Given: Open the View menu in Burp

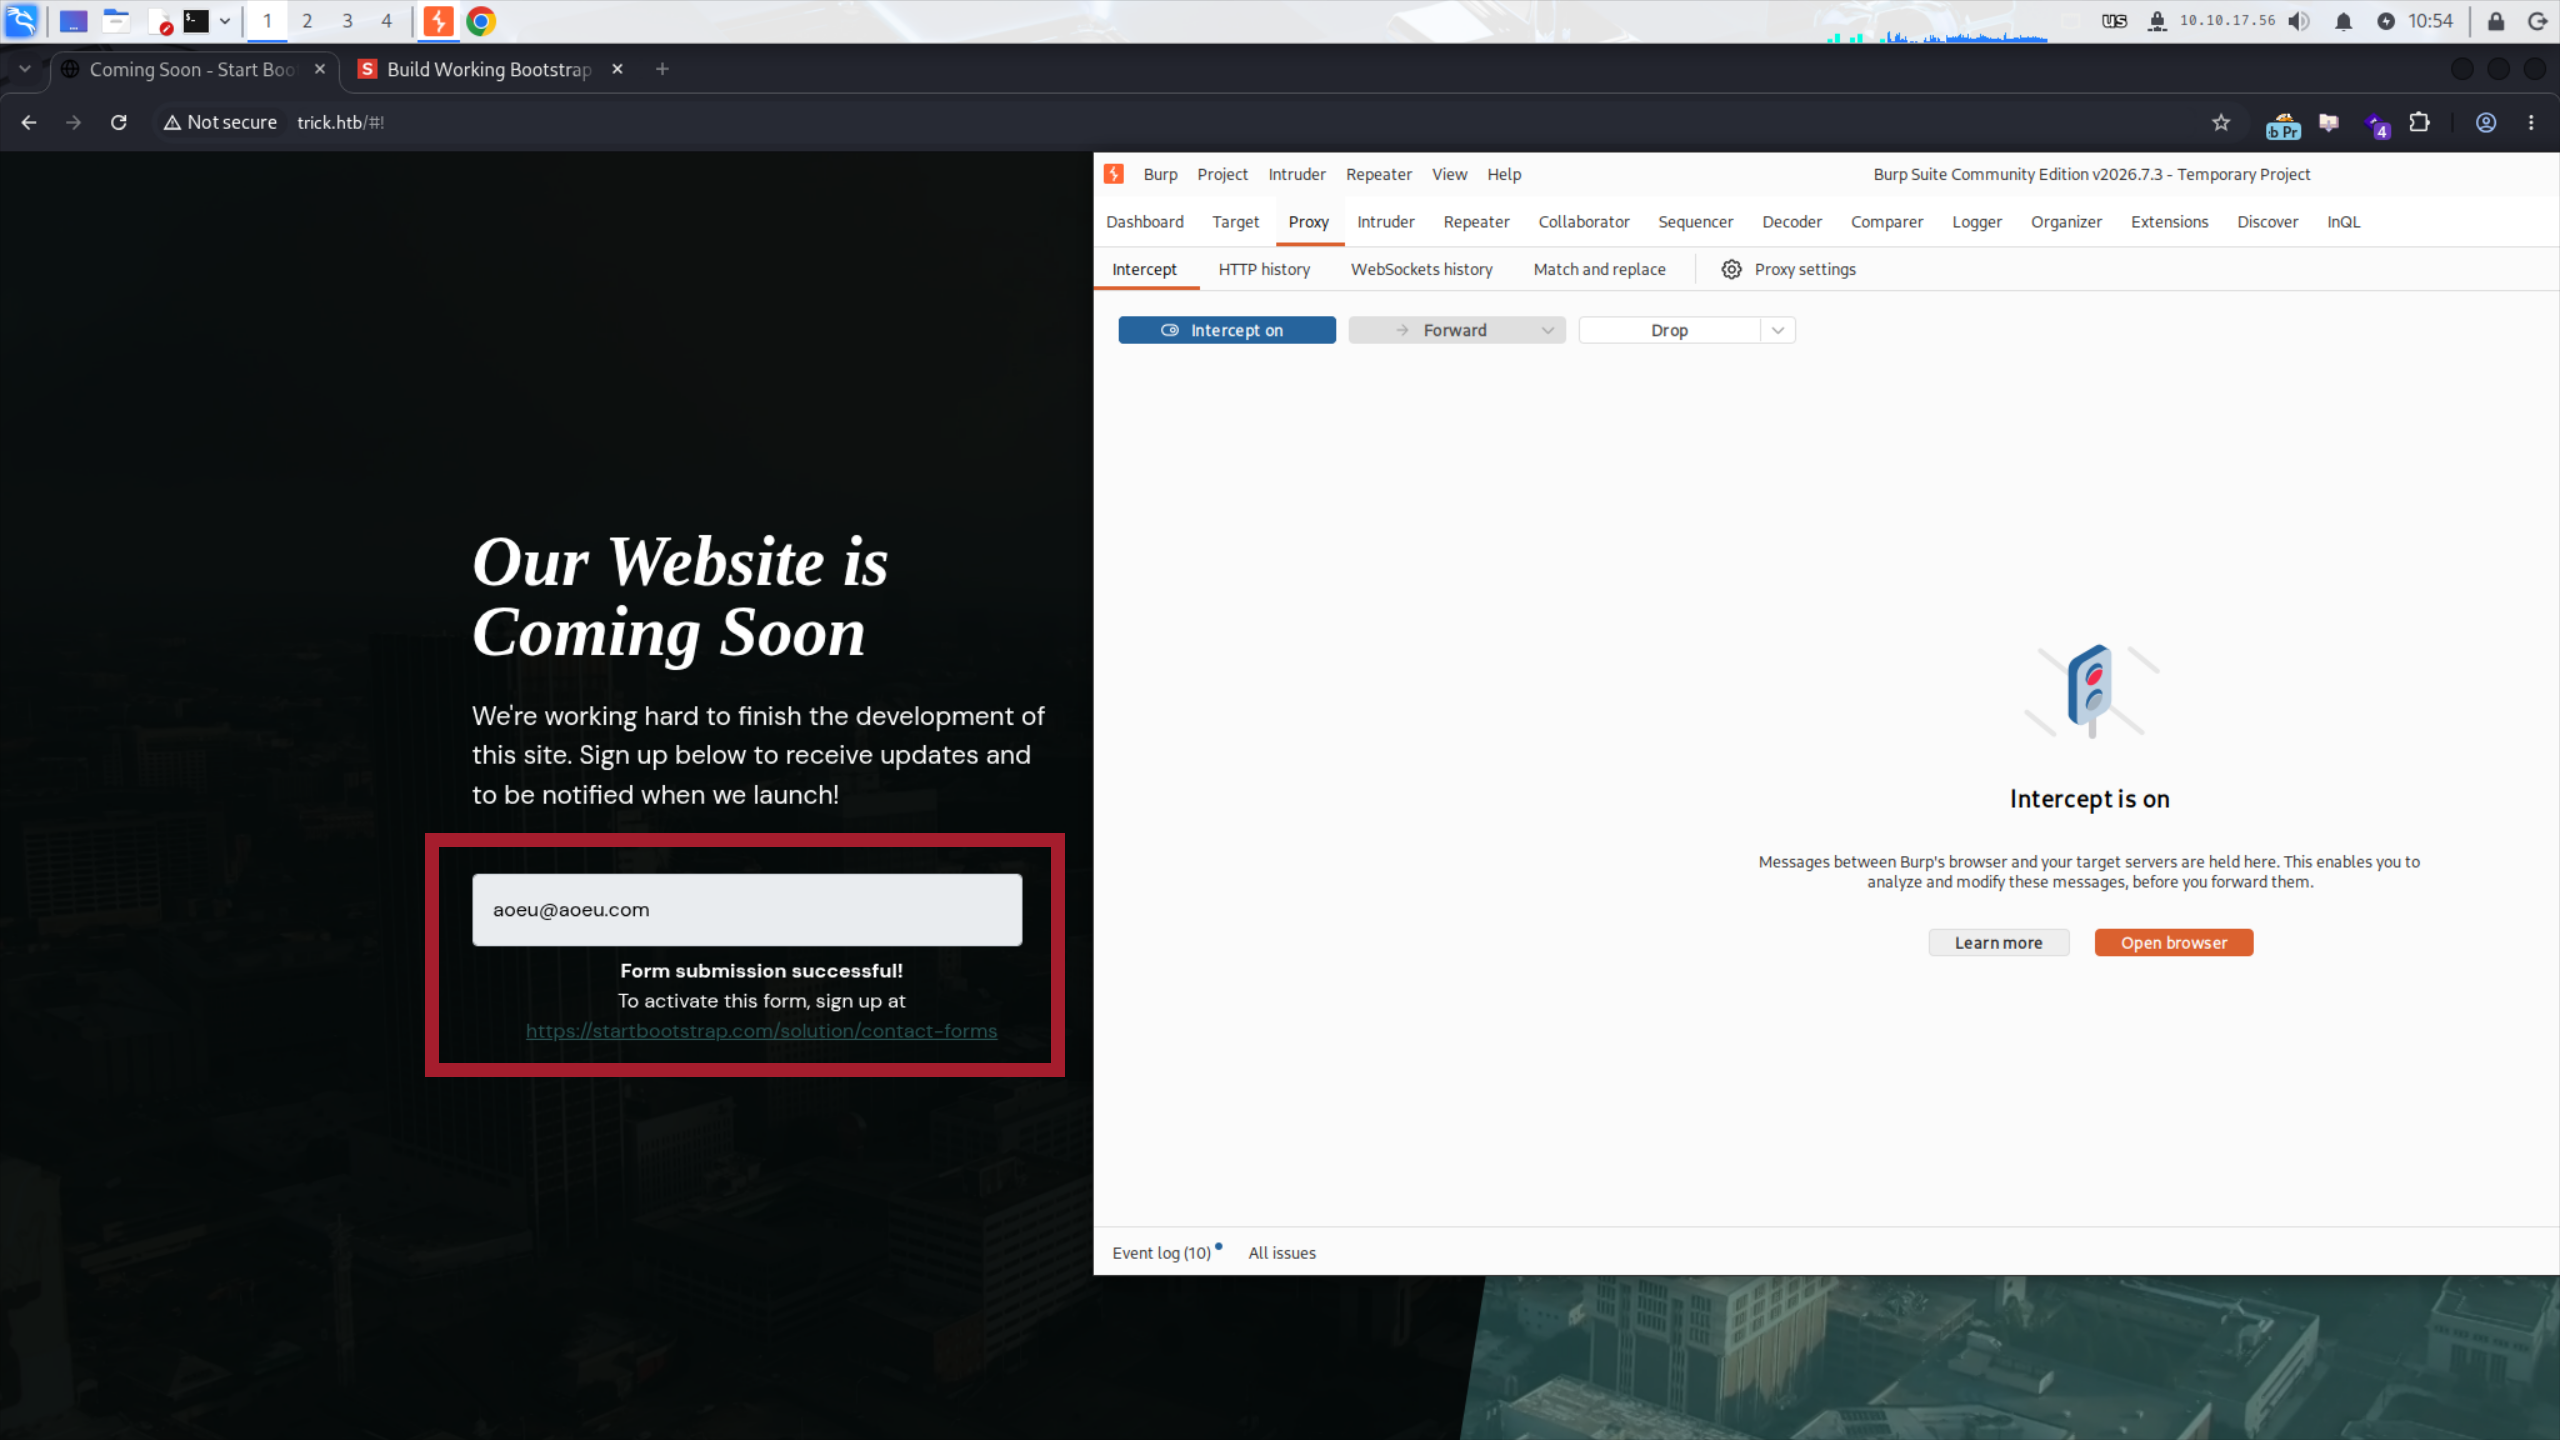Looking at the screenshot, I should [1449, 174].
